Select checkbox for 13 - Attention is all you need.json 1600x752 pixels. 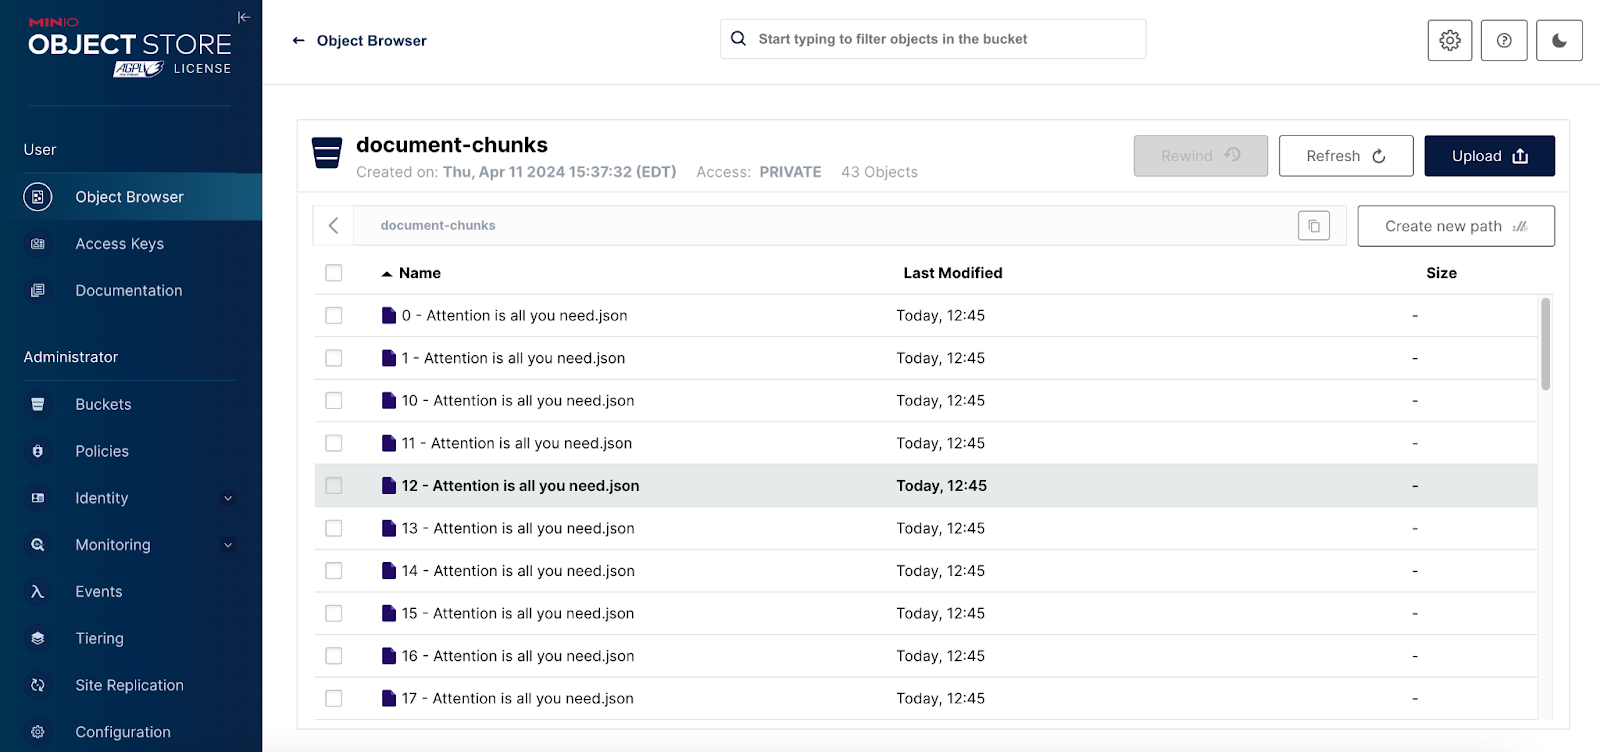(x=334, y=528)
